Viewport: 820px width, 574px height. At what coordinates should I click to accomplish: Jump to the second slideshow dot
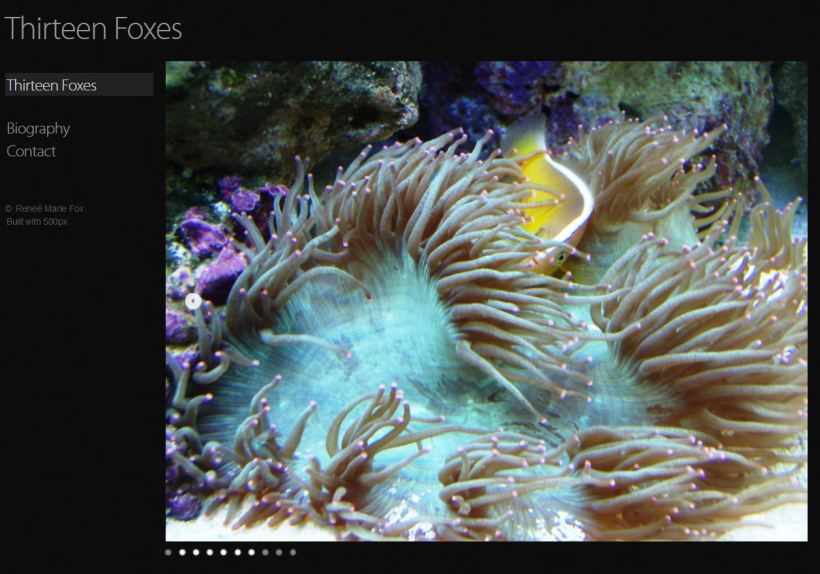tap(182, 552)
